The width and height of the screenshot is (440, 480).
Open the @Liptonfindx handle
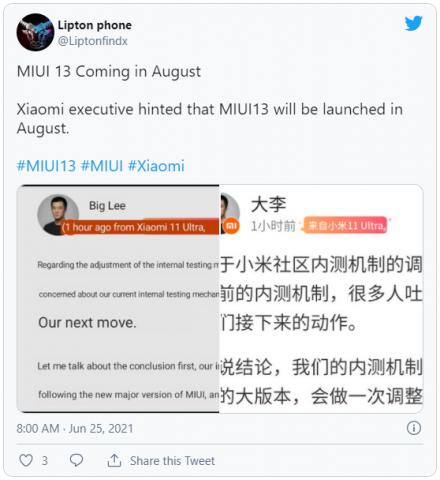[92, 41]
